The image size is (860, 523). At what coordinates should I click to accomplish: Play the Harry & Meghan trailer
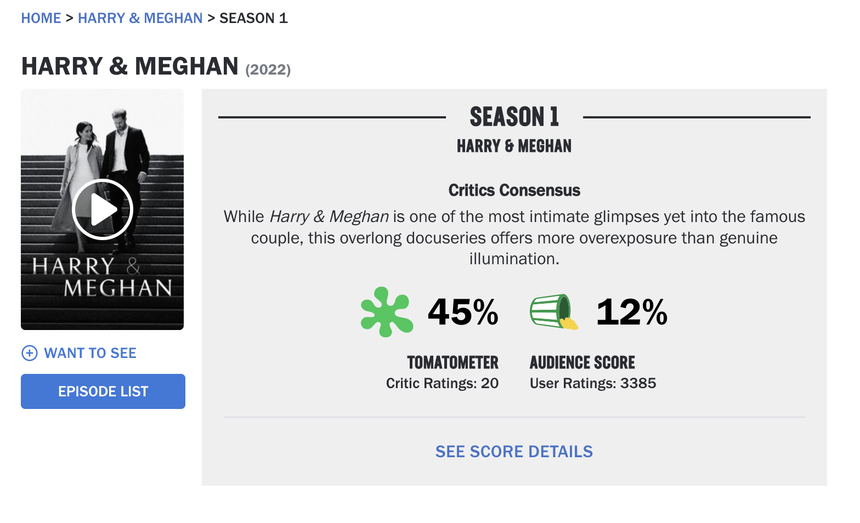pyautogui.click(x=102, y=209)
